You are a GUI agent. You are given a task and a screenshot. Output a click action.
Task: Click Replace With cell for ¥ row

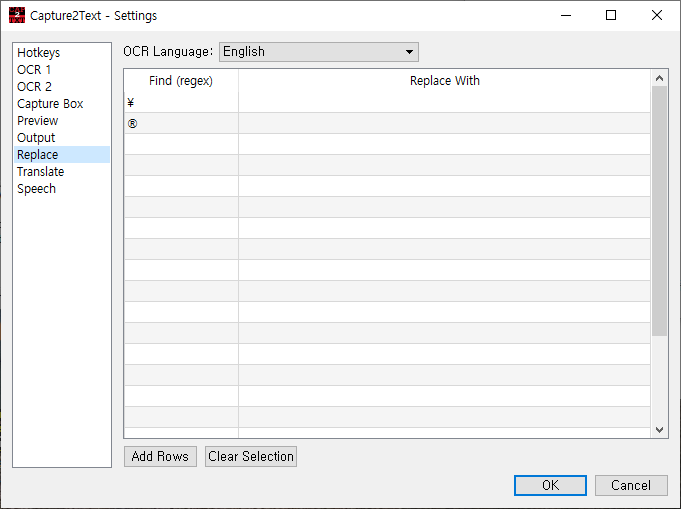point(444,102)
